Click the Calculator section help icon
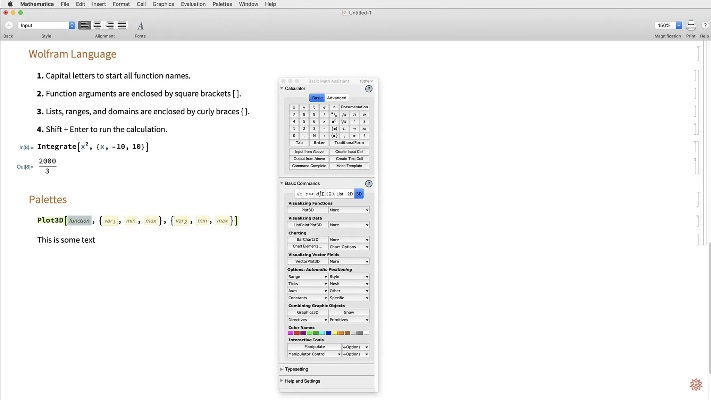The image size is (711, 400). pos(369,89)
